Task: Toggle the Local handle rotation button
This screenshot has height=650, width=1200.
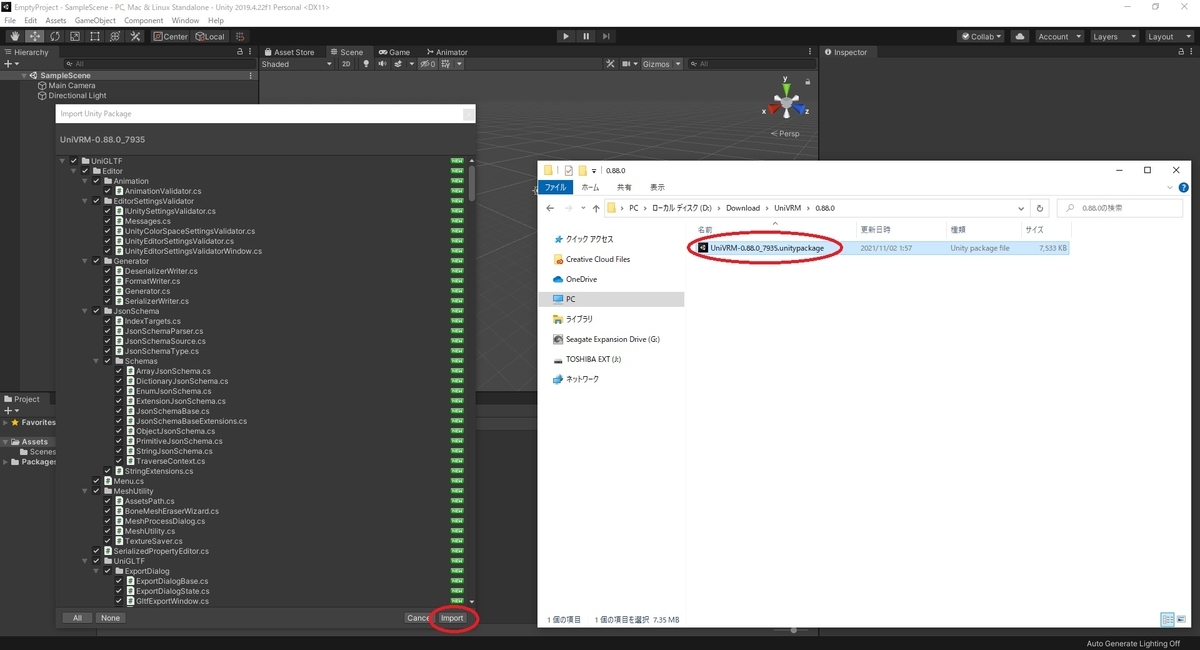Action: (210, 36)
